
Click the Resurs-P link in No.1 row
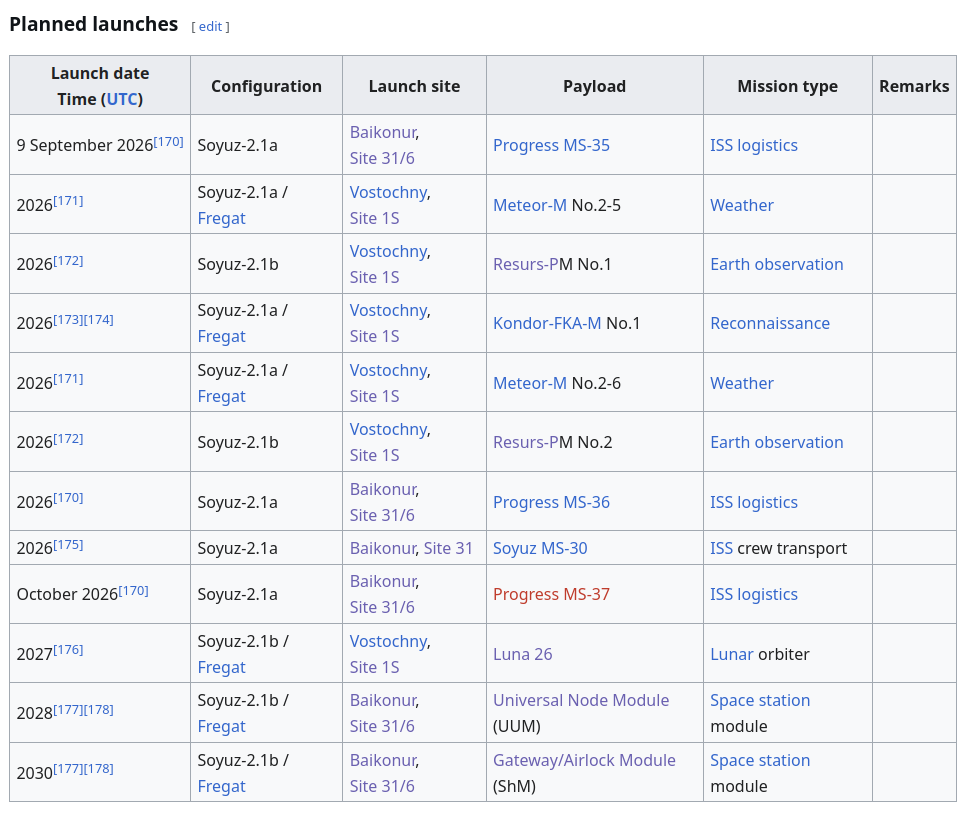(526, 264)
